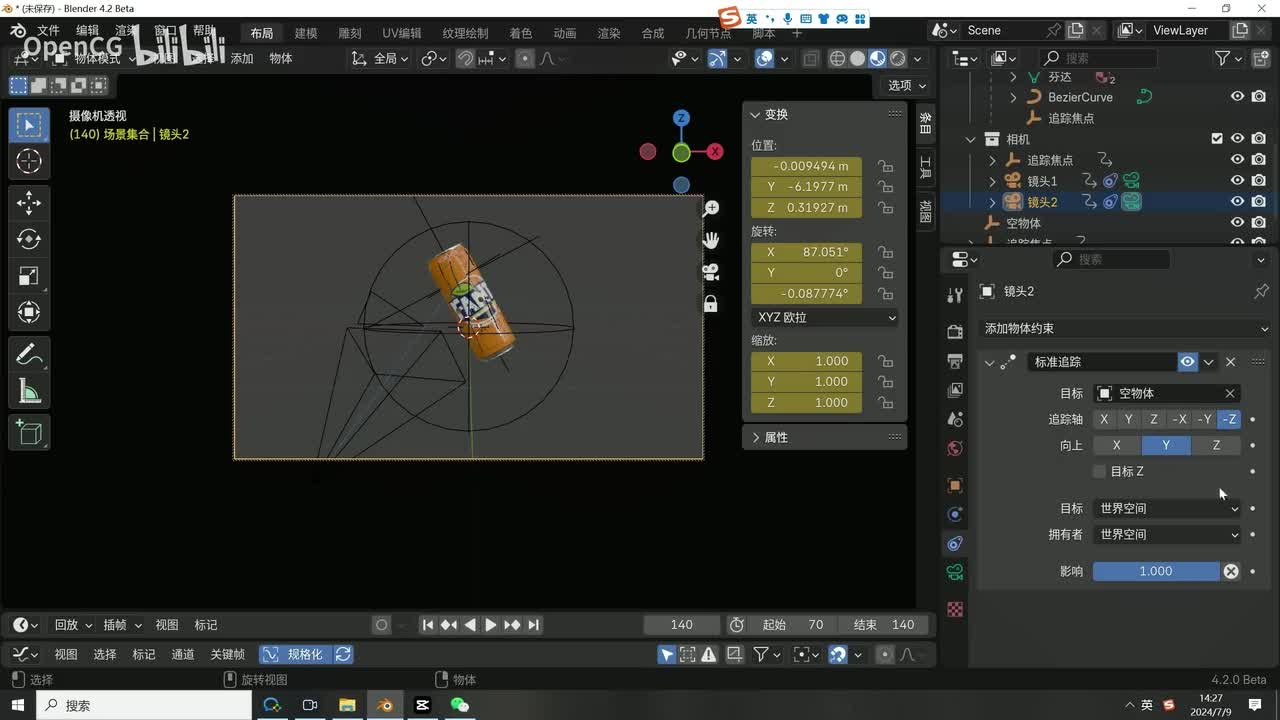The image size is (1280, 720).
Task: Click the hand pan icon in viewport
Action: (x=710, y=240)
